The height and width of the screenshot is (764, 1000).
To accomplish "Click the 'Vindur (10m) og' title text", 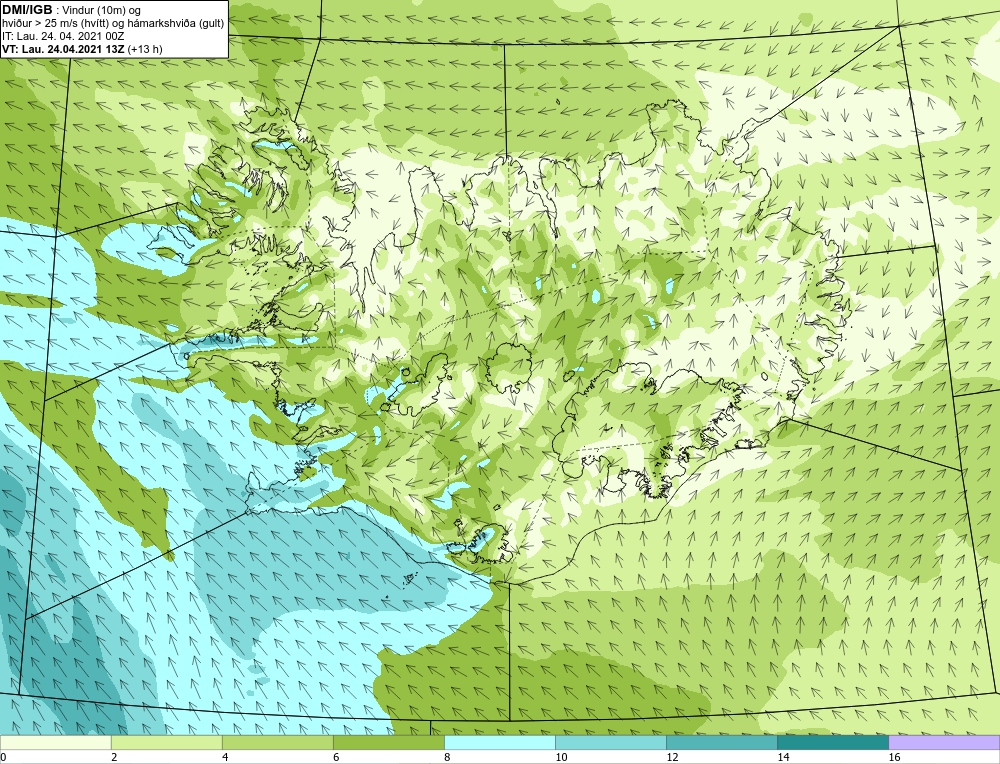I will [x=102, y=10].
